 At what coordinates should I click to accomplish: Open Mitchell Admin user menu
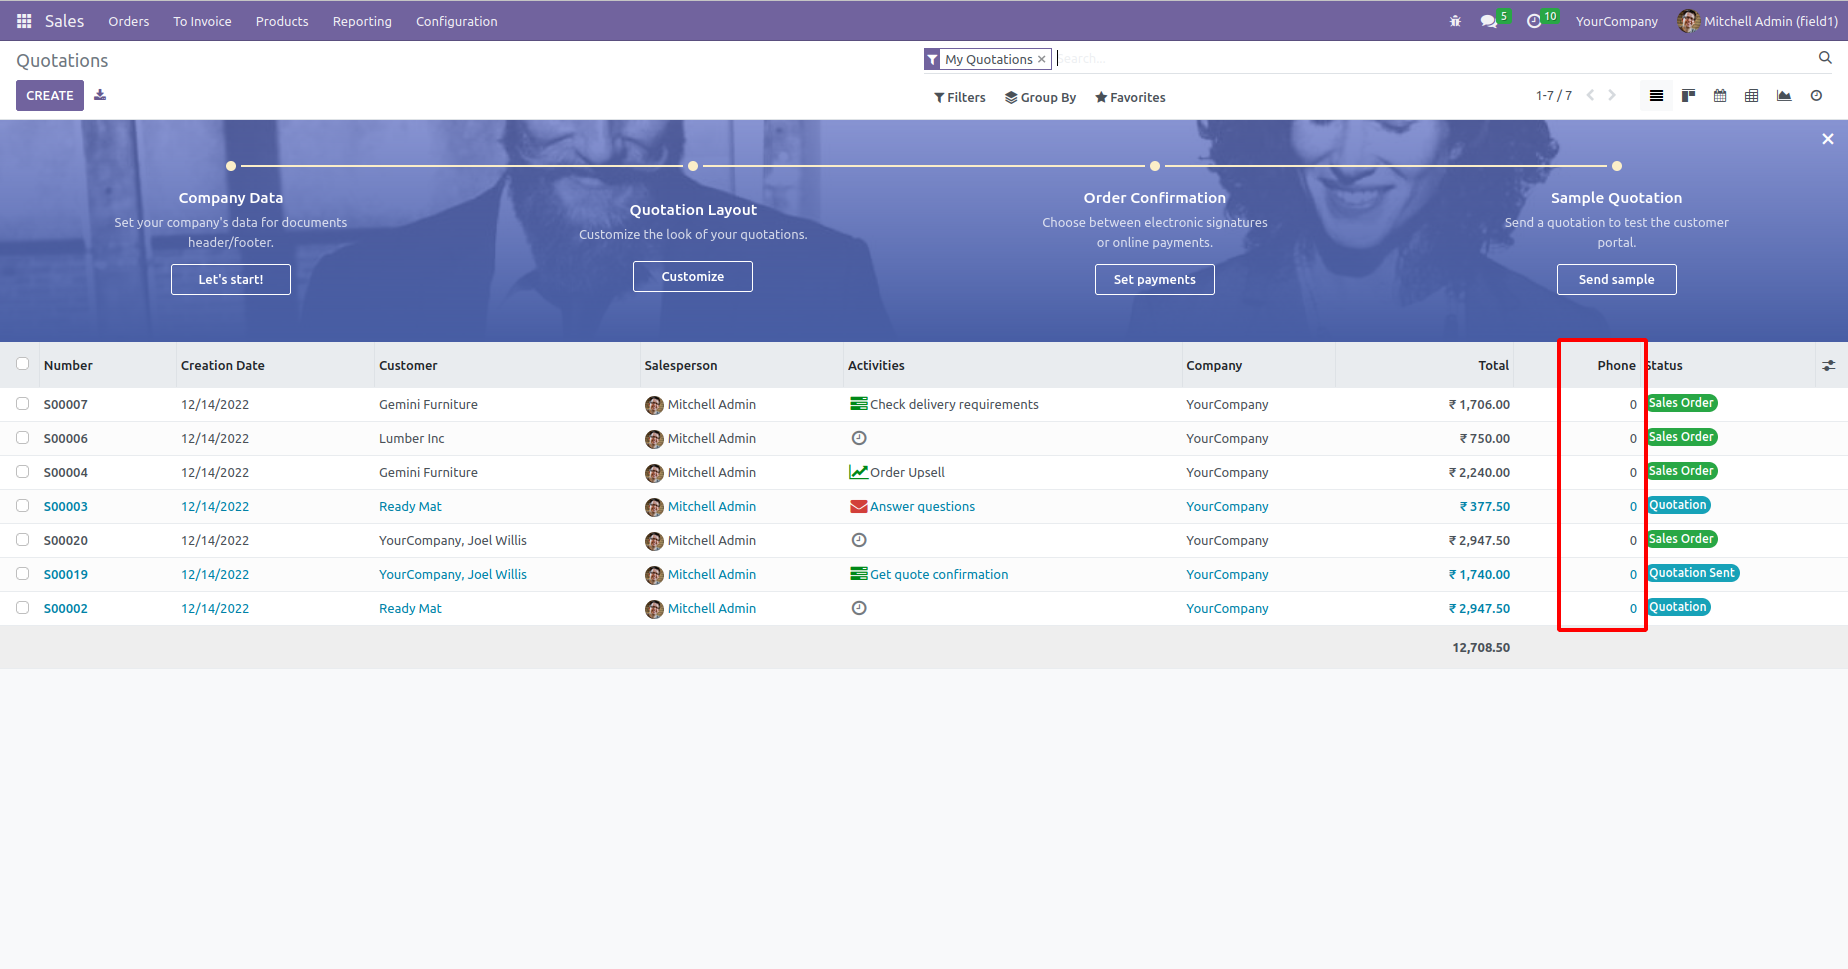point(1757,21)
